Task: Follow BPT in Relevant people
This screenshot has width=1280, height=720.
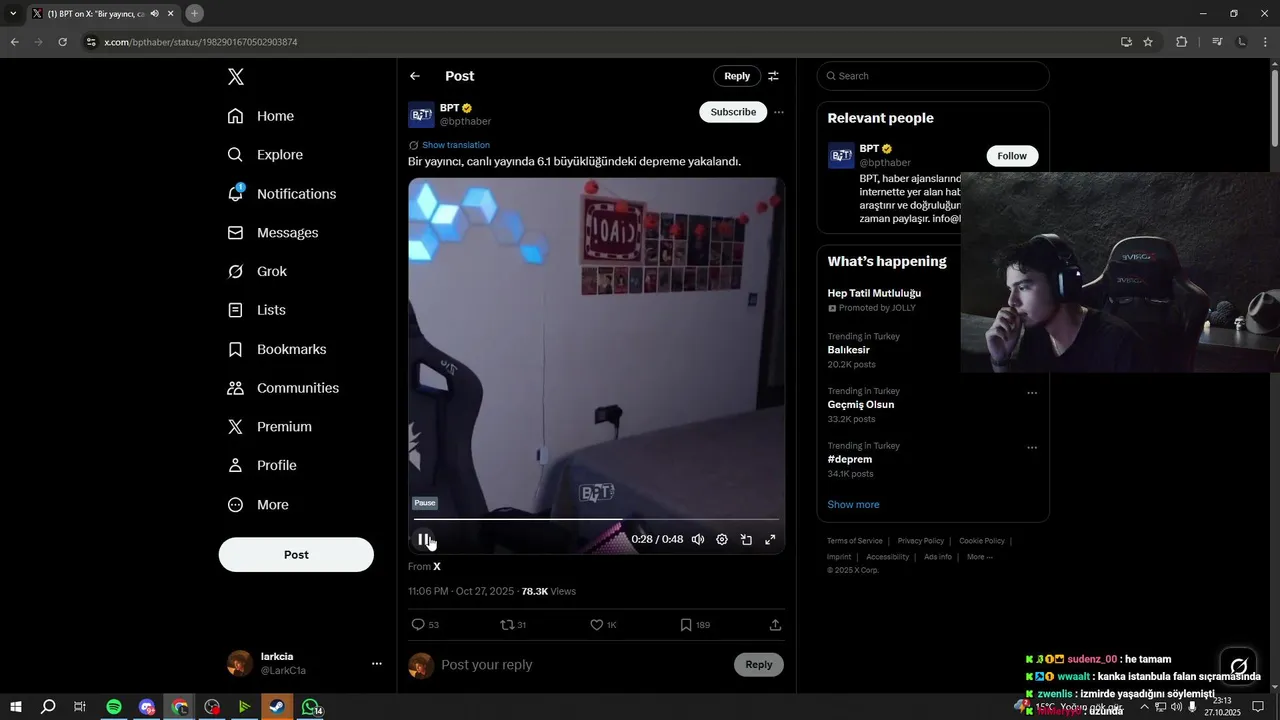Action: tap(1012, 156)
